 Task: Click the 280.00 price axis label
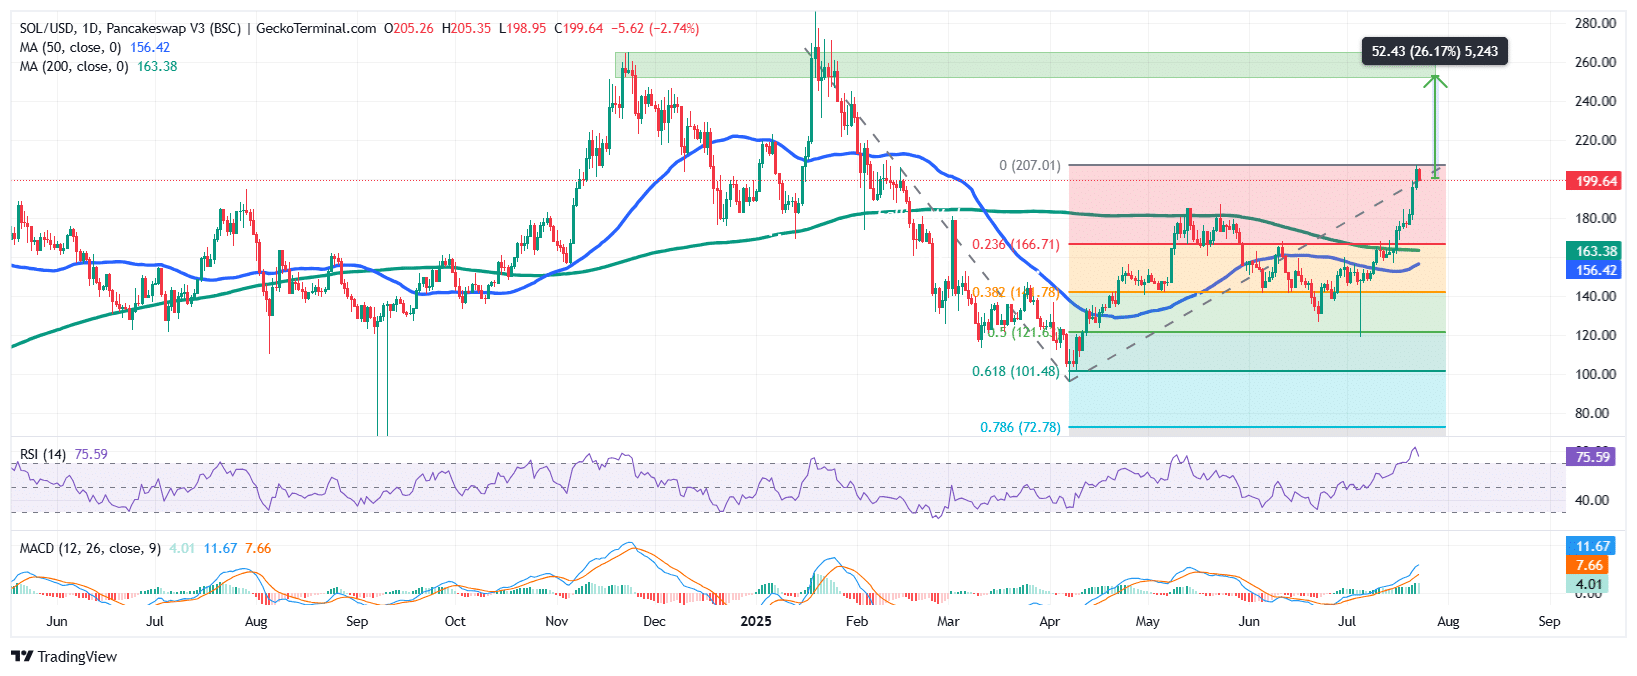tap(1596, 23)
